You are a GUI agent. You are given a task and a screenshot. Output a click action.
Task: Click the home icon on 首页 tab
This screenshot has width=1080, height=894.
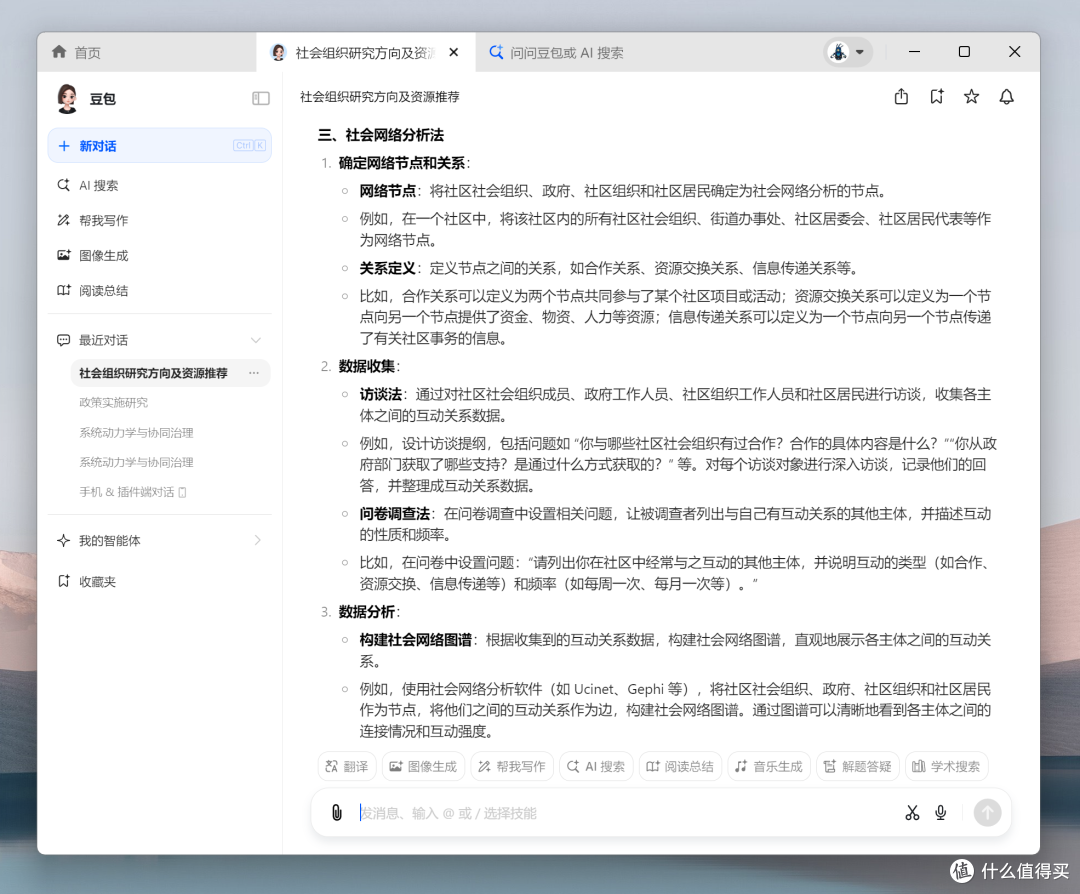tap(59, 52)
